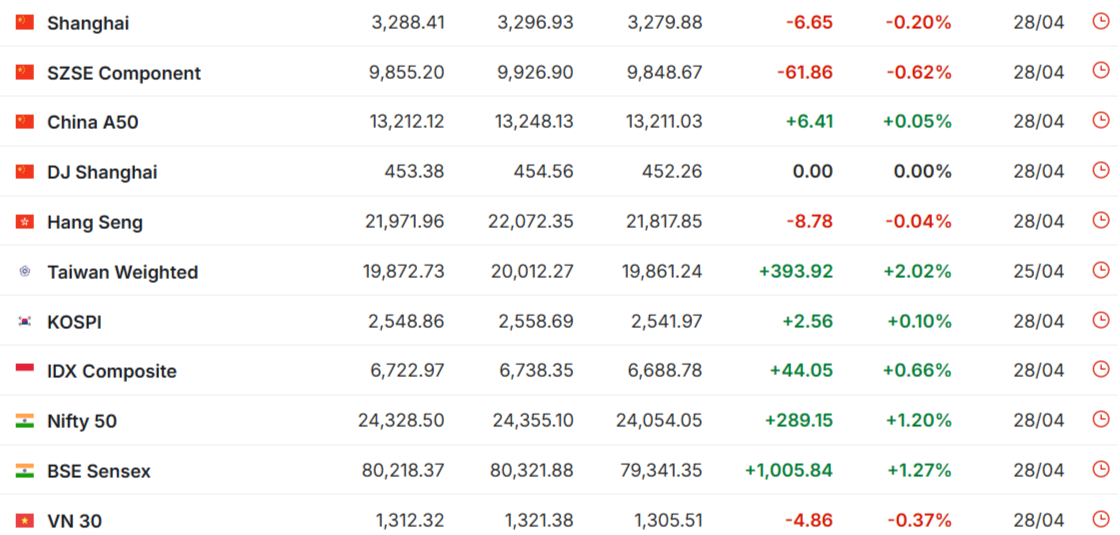1120x535 pixels.
Task: Click the clock icon in Nifty 50 row
Action: pos(1100,419)
